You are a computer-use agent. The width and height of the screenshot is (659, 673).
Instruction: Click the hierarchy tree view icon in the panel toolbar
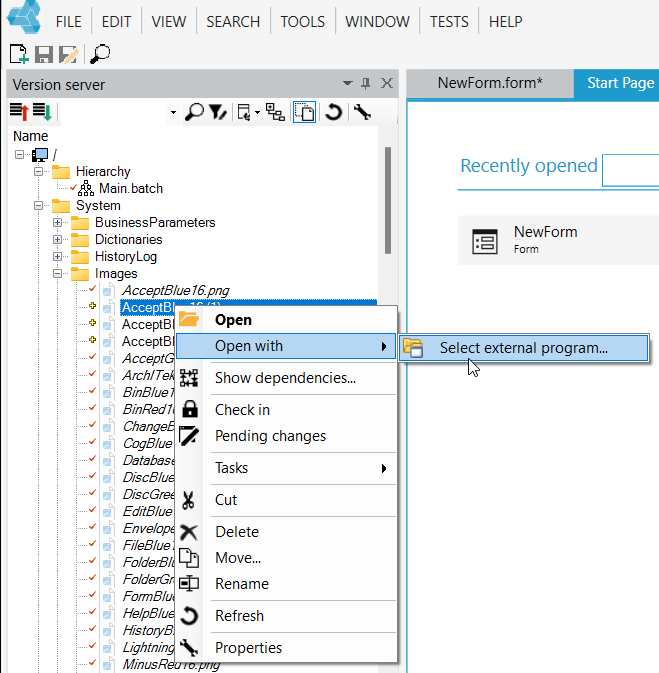point(275,112)
